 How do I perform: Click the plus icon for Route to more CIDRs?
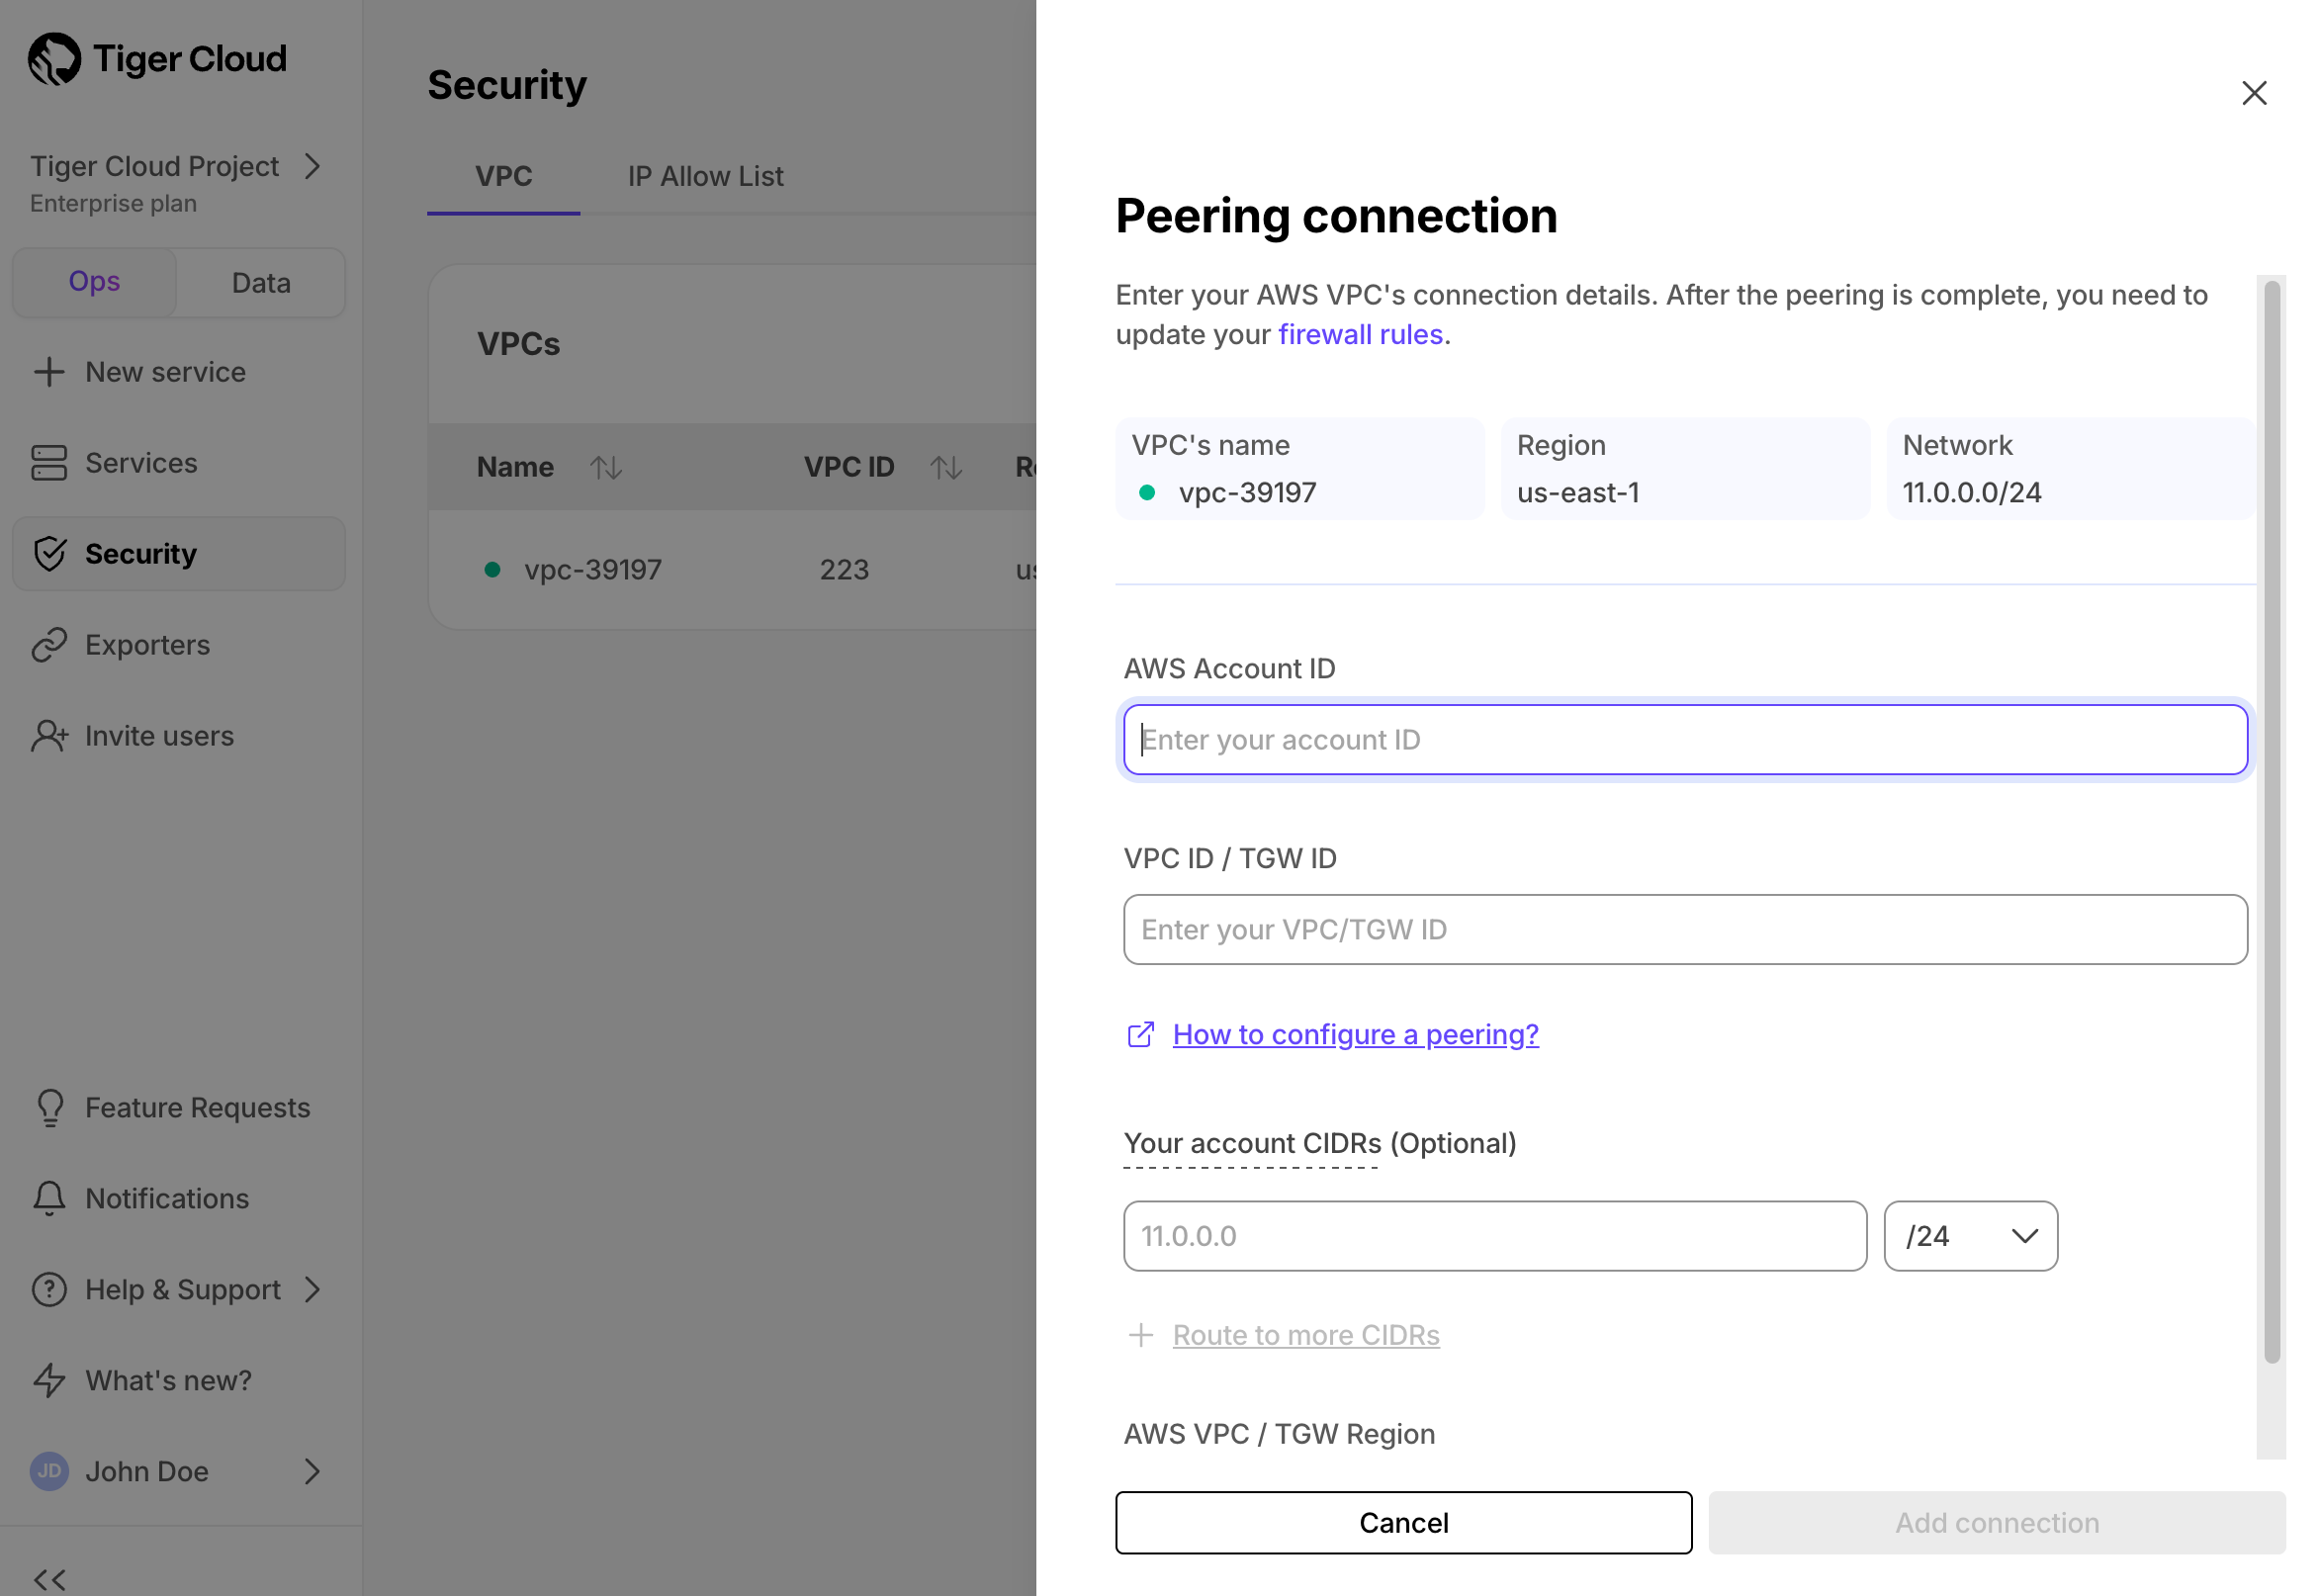[x=1141, y=1336]
